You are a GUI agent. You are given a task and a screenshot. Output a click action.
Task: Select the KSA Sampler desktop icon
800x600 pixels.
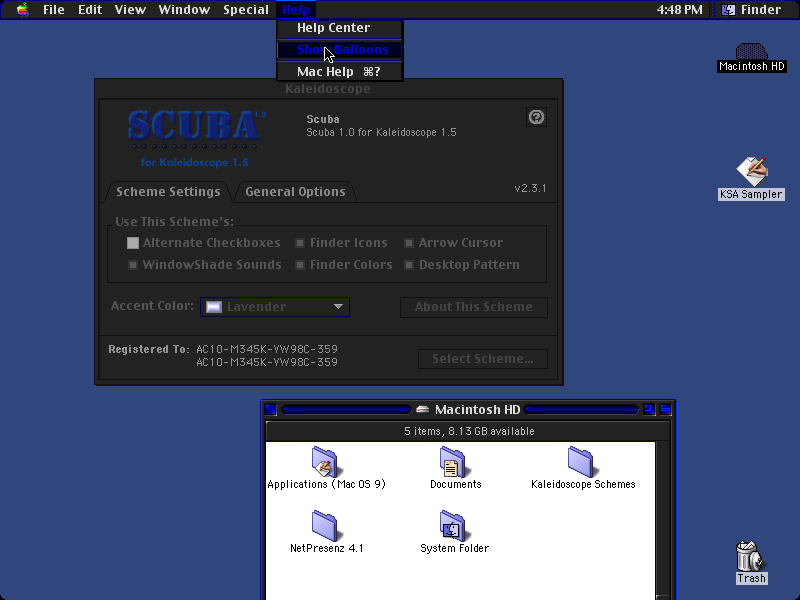click(752, 171)
